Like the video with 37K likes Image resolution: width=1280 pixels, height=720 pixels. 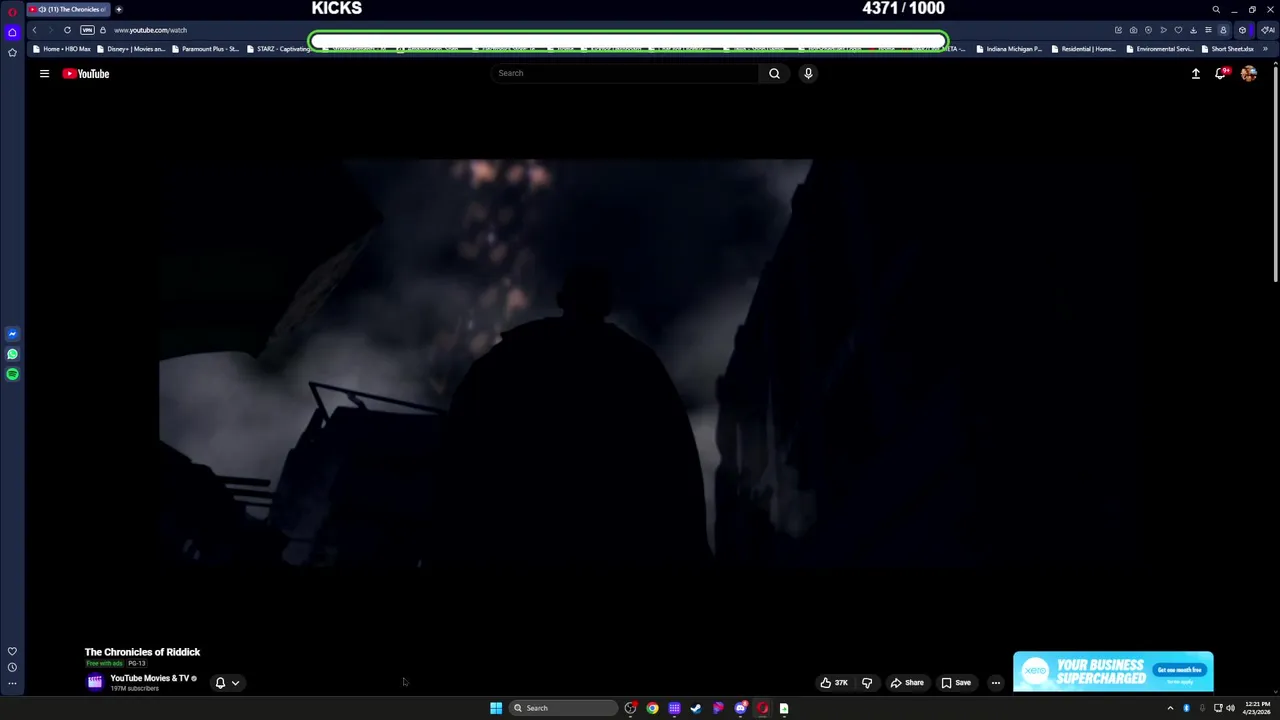click(834, 683)
